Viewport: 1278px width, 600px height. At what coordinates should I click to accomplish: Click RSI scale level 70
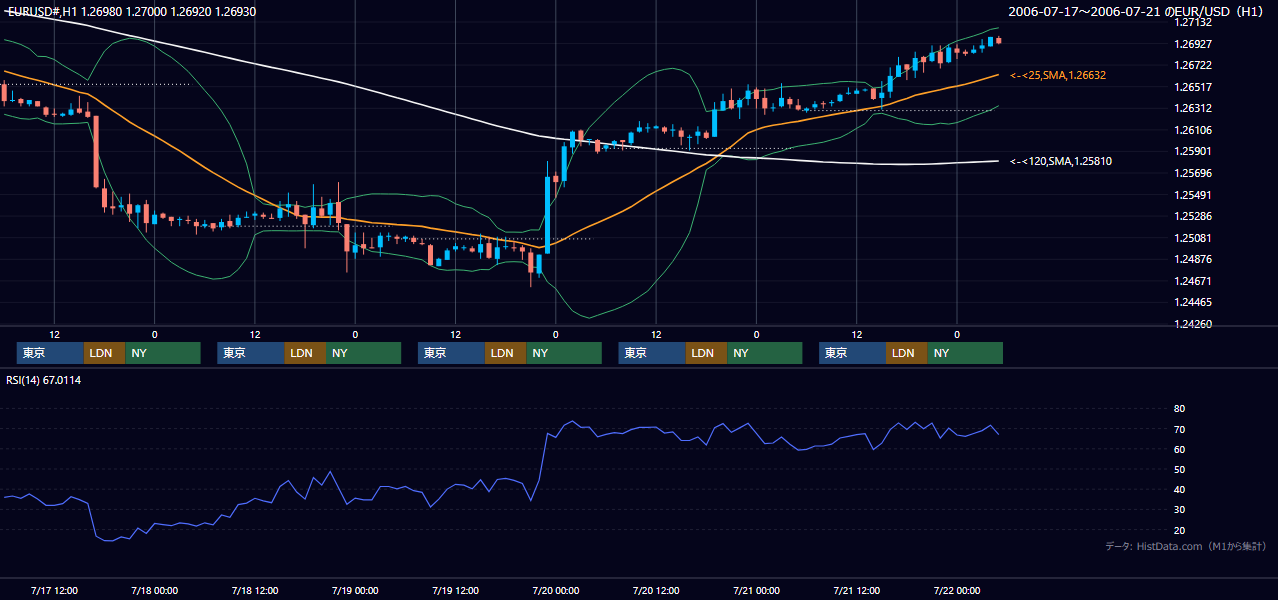tap(1179, 429)
